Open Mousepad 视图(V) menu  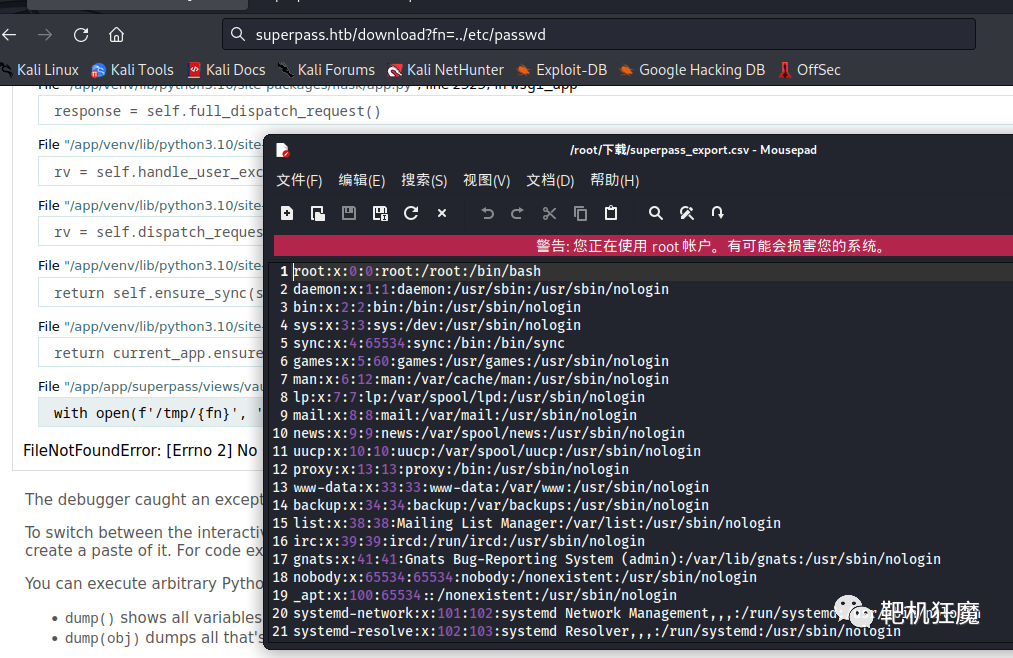click(486, 180)
